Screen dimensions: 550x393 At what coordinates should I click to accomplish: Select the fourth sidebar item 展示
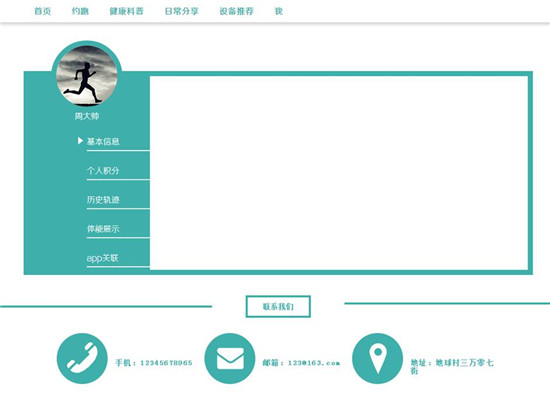(x=103, y=229)
